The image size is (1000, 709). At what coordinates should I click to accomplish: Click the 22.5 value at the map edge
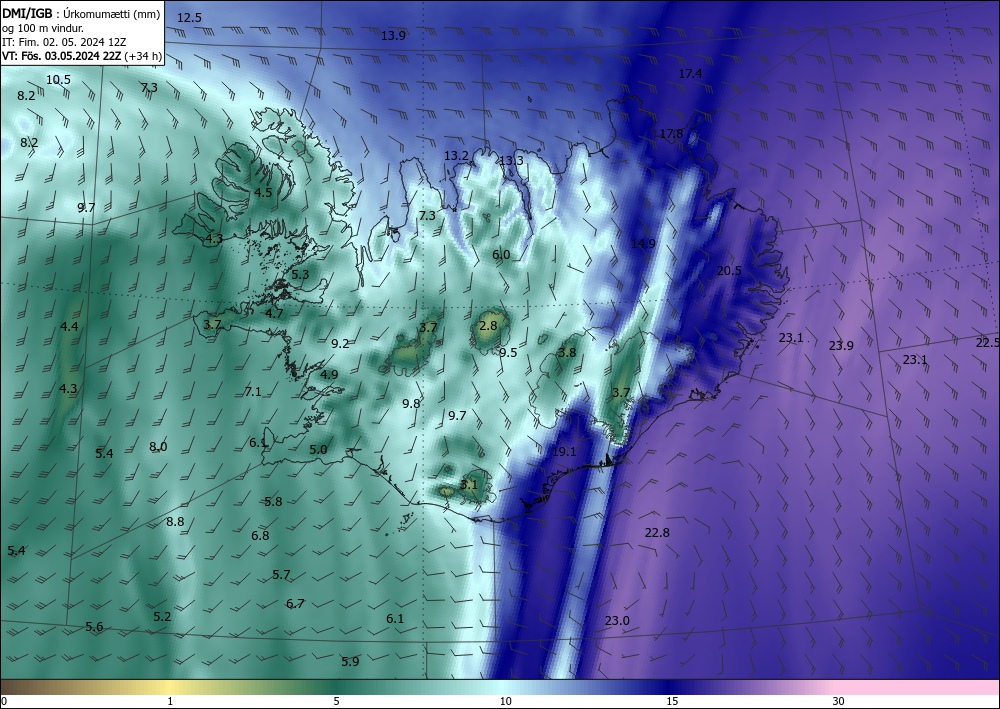pyautogui.click(x=987, y=343)
